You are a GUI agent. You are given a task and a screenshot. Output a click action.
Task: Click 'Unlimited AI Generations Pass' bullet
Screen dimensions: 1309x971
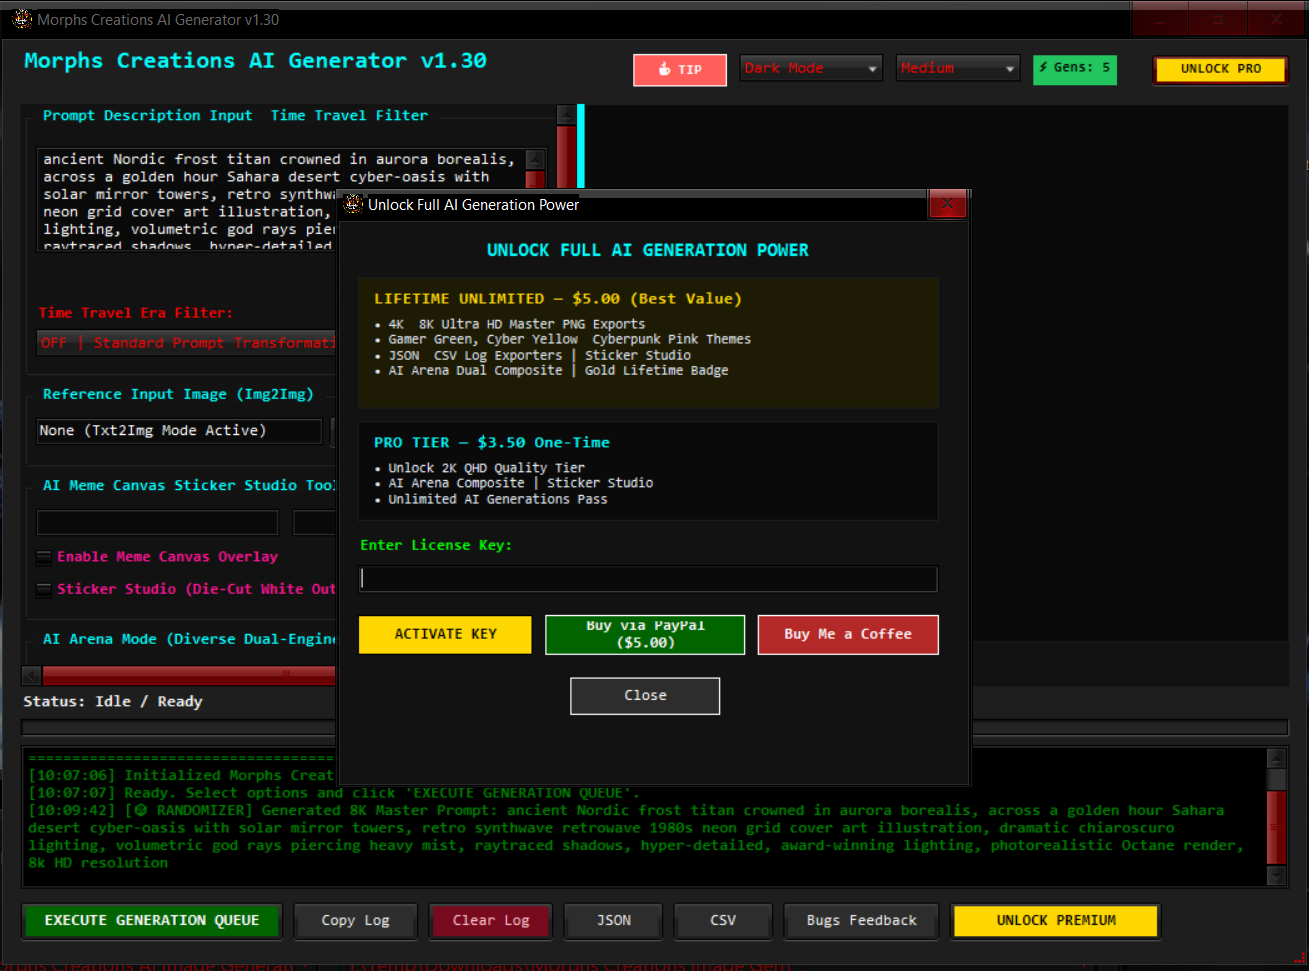point(498,499)
